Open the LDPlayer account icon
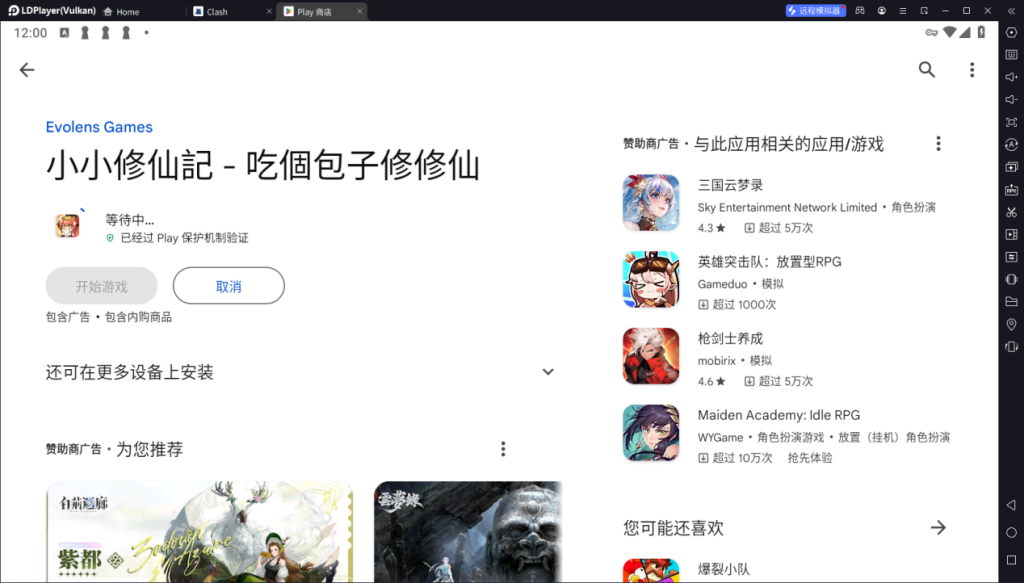 point(882,10)
